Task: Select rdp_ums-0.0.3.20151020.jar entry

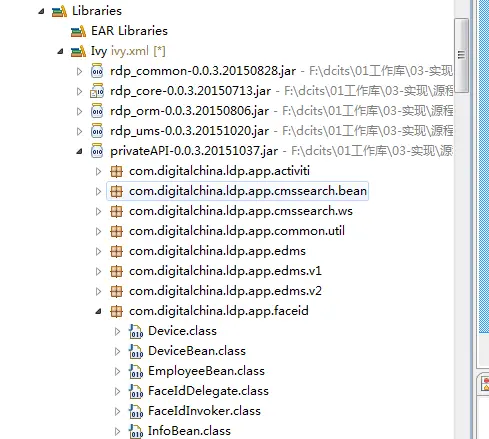Action: (189, 131)
